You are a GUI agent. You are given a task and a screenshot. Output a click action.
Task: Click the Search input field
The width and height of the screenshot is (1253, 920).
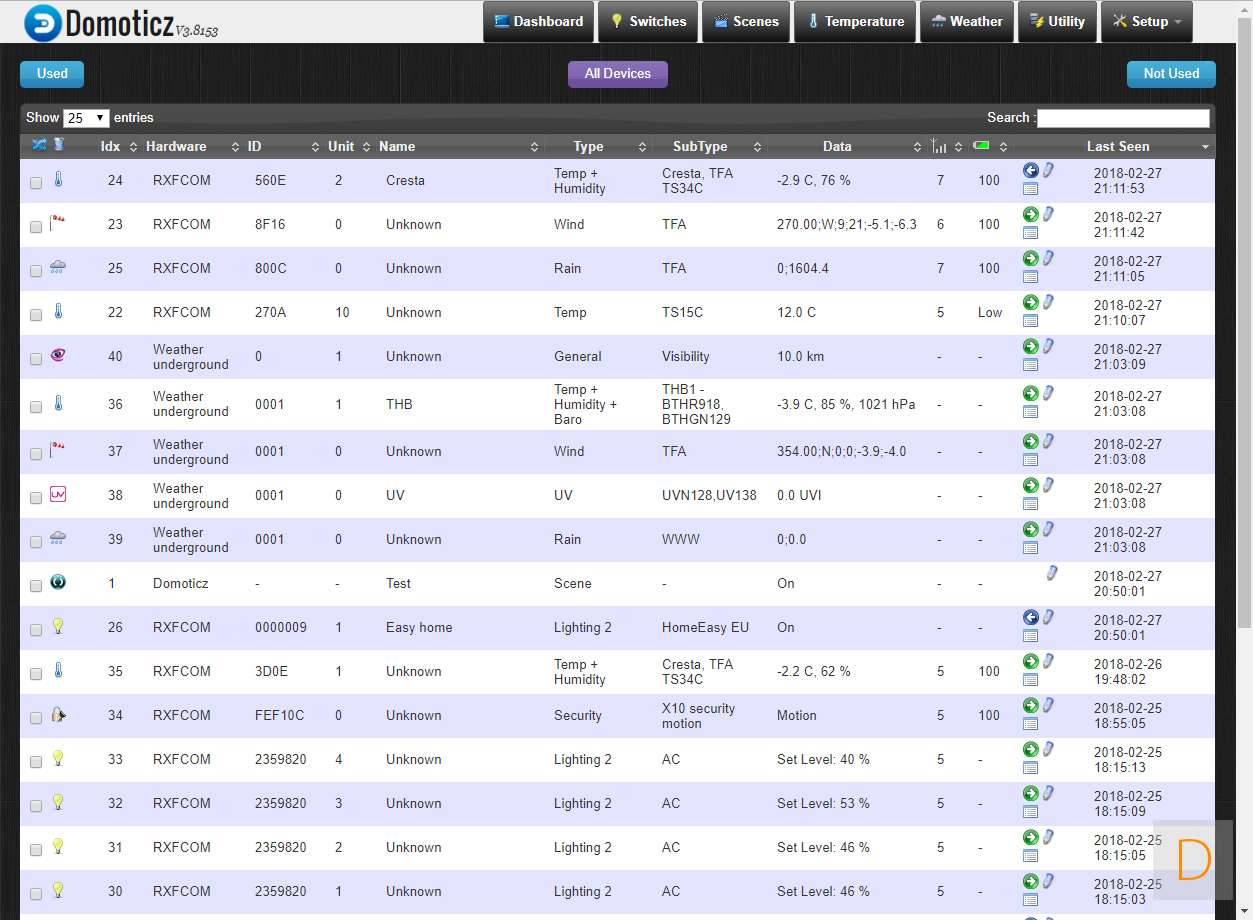click(1123, 118)
